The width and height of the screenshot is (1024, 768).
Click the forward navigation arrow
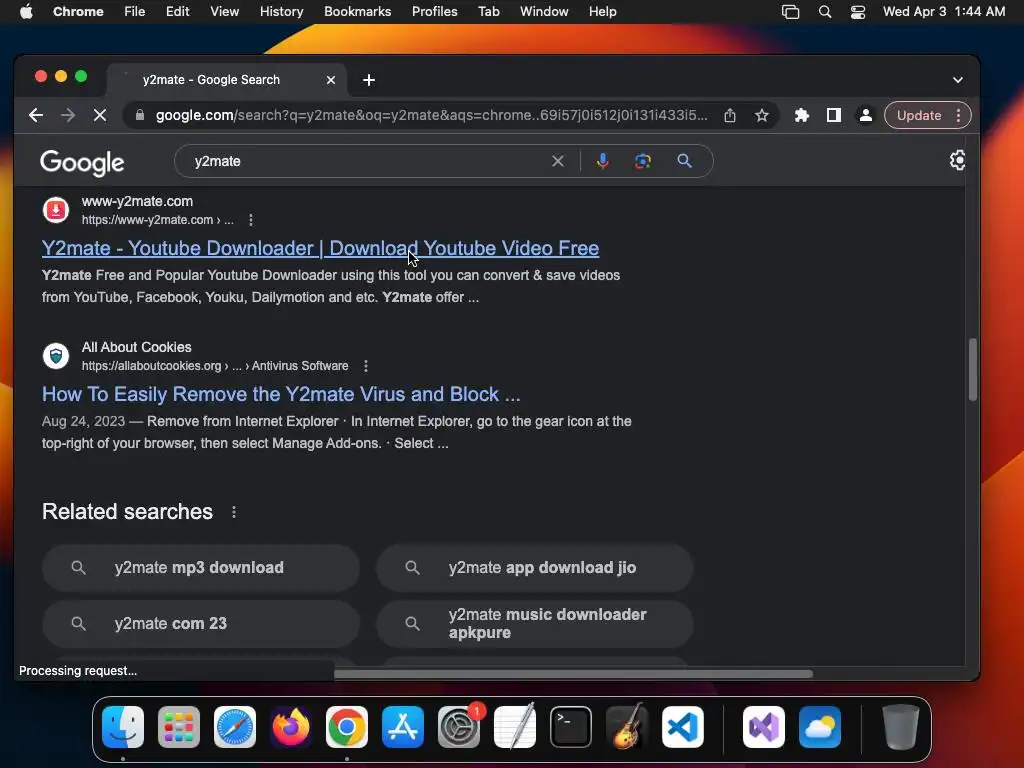[x=68, y=116]
